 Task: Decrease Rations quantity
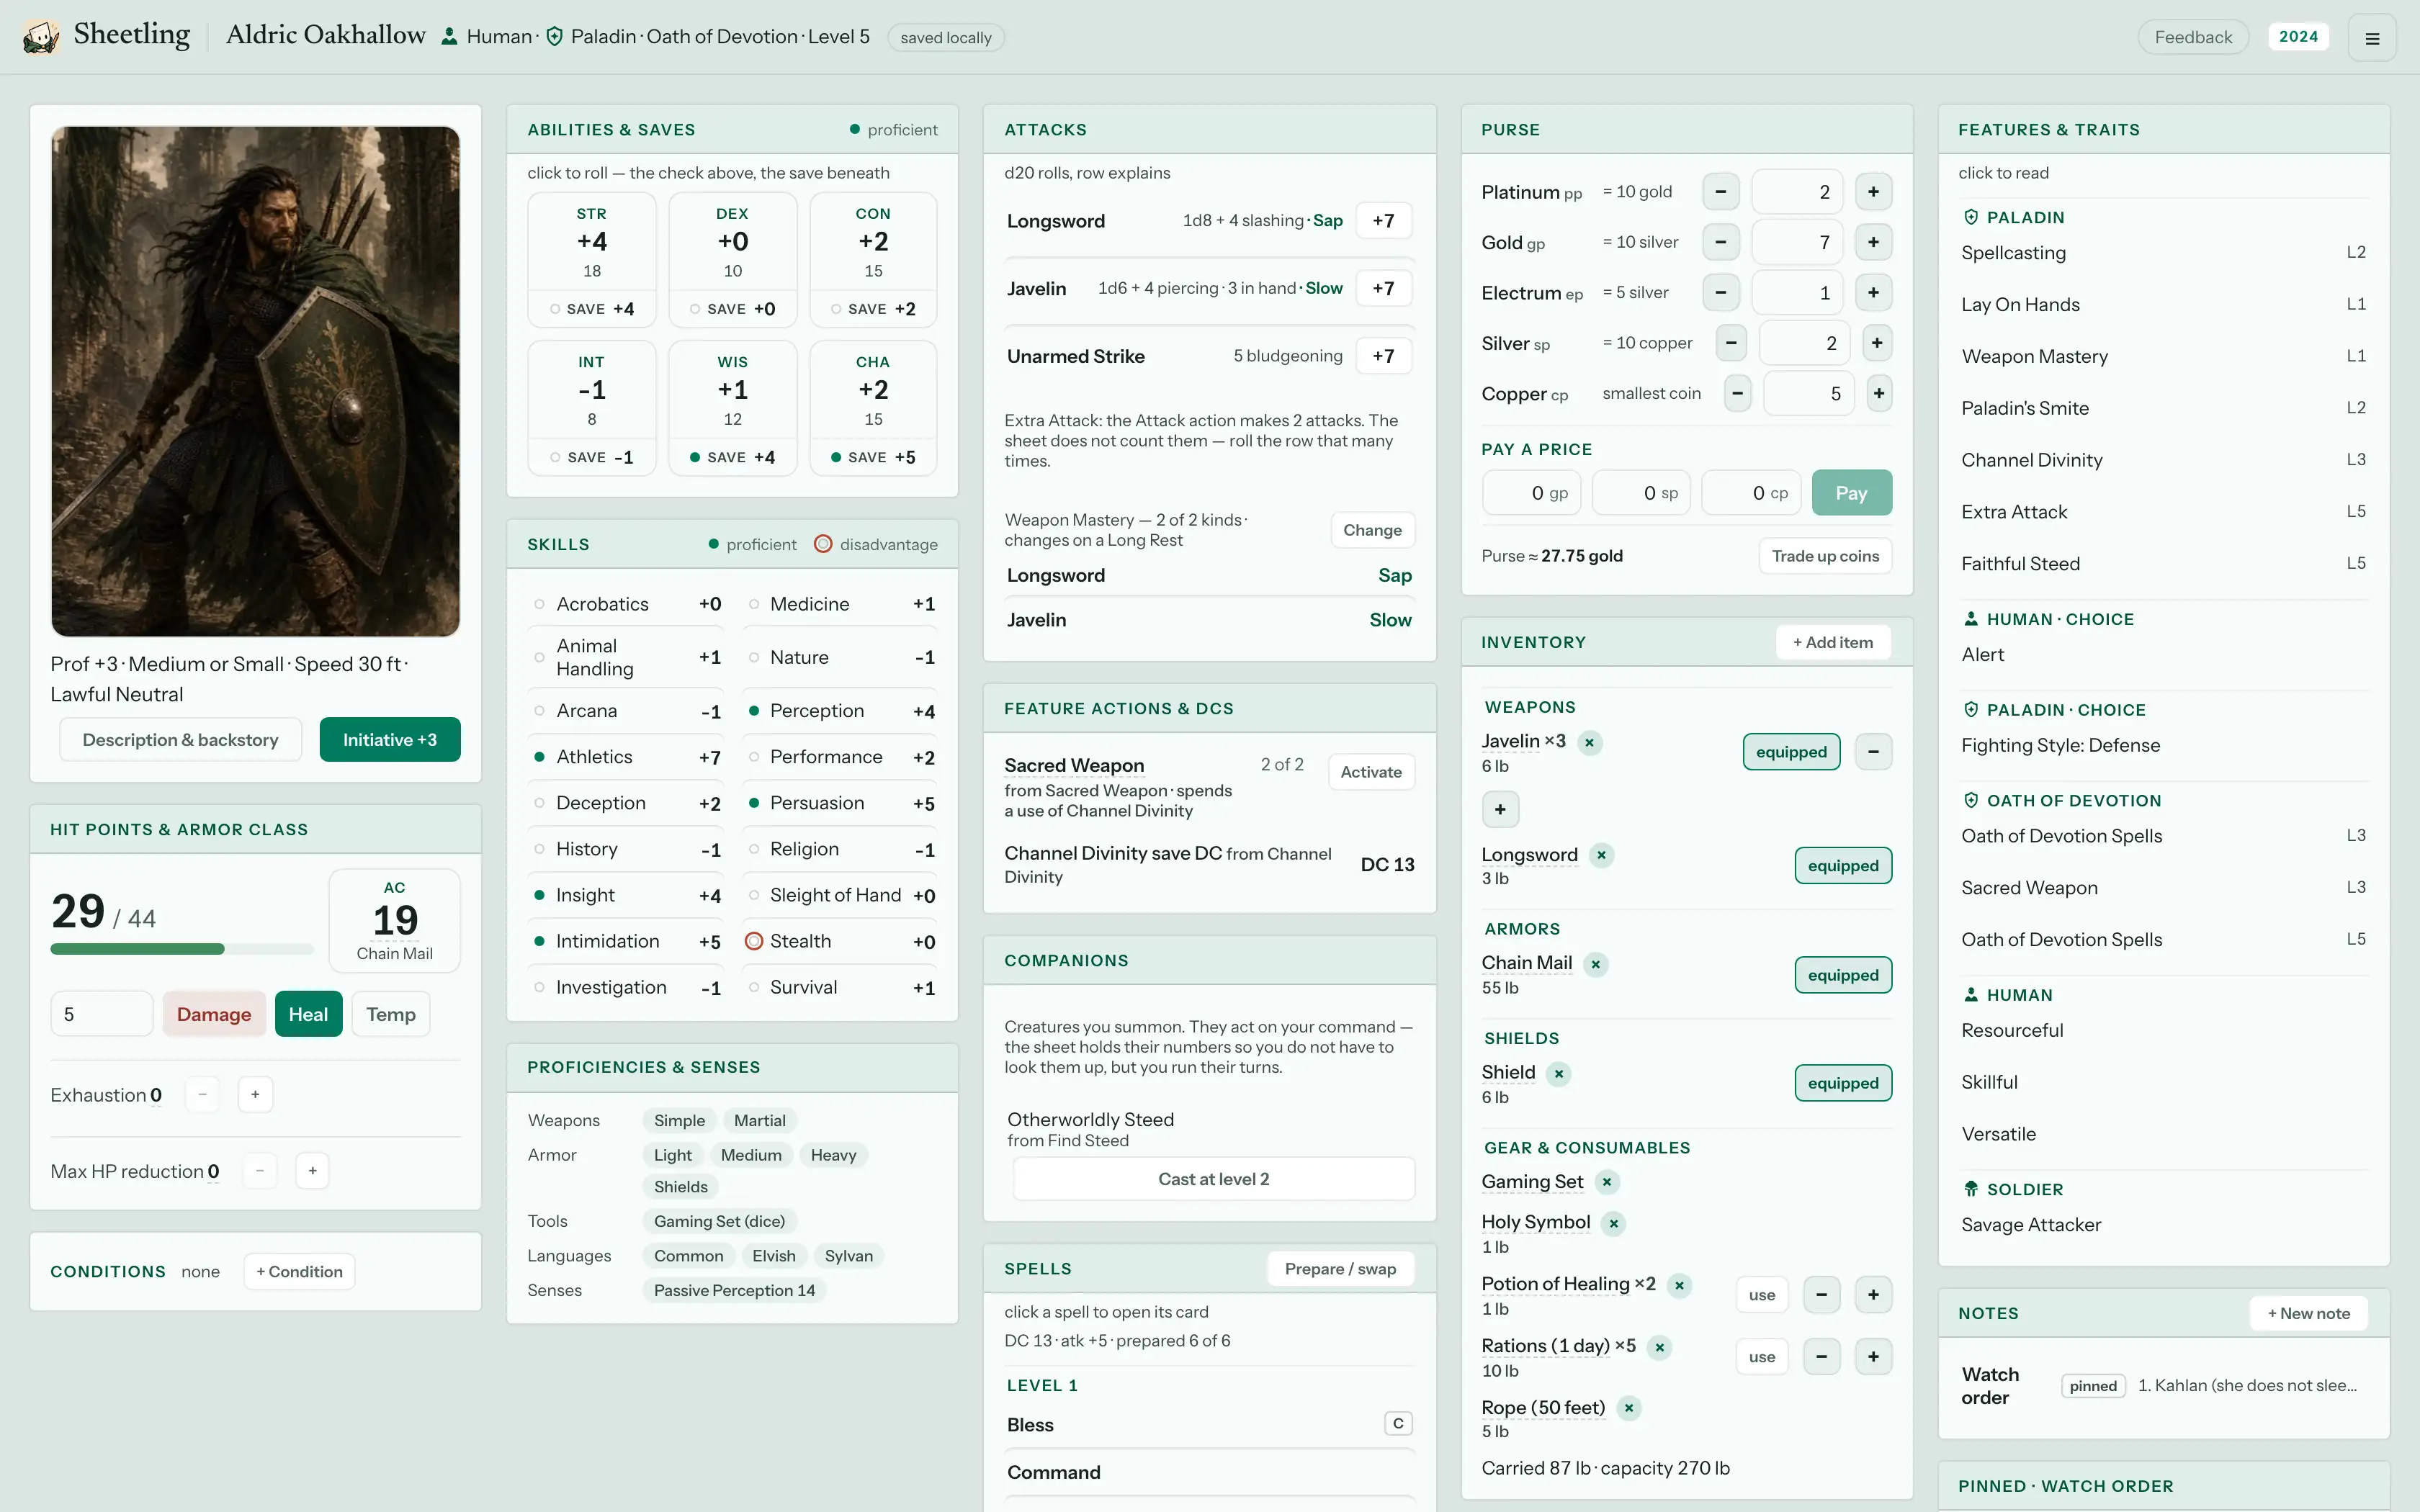click(x=1821, y=1357)
